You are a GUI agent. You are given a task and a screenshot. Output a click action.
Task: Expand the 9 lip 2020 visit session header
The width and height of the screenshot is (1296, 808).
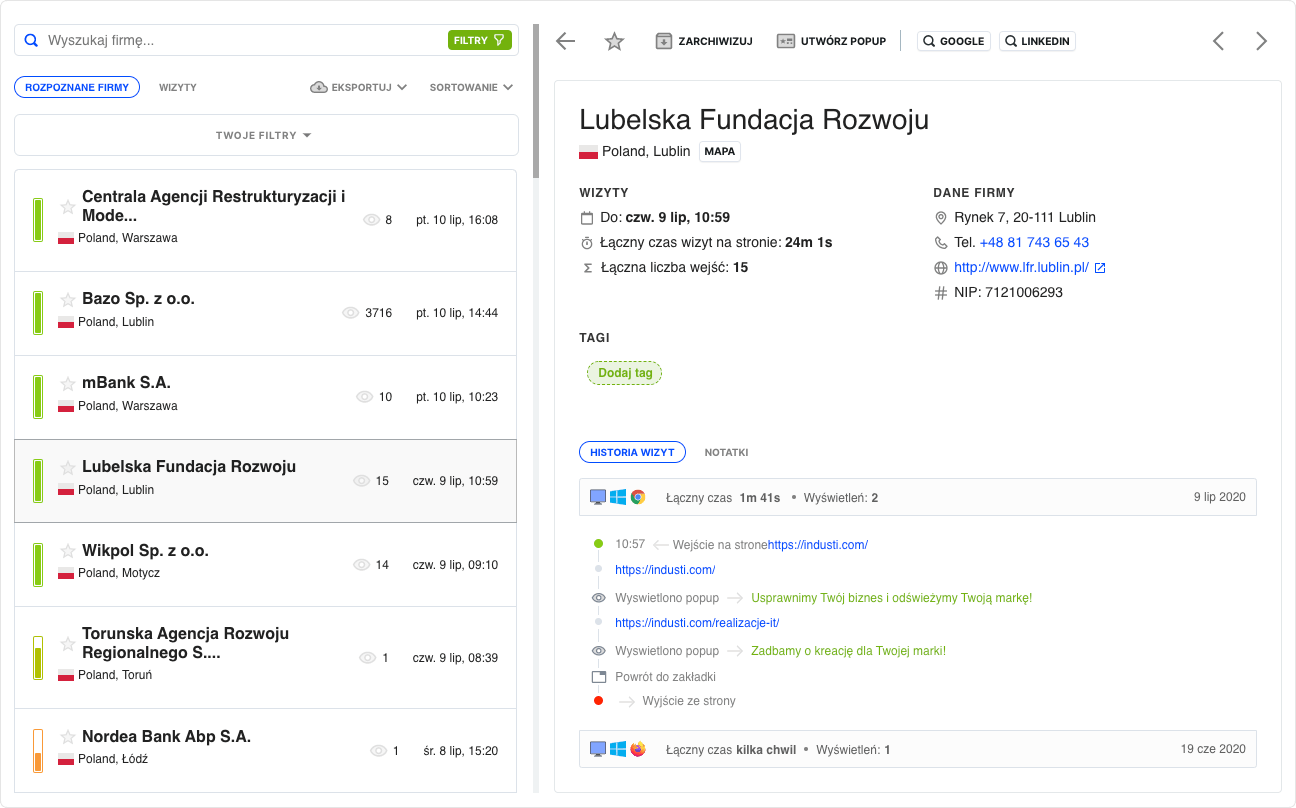[x=917, y=497]
